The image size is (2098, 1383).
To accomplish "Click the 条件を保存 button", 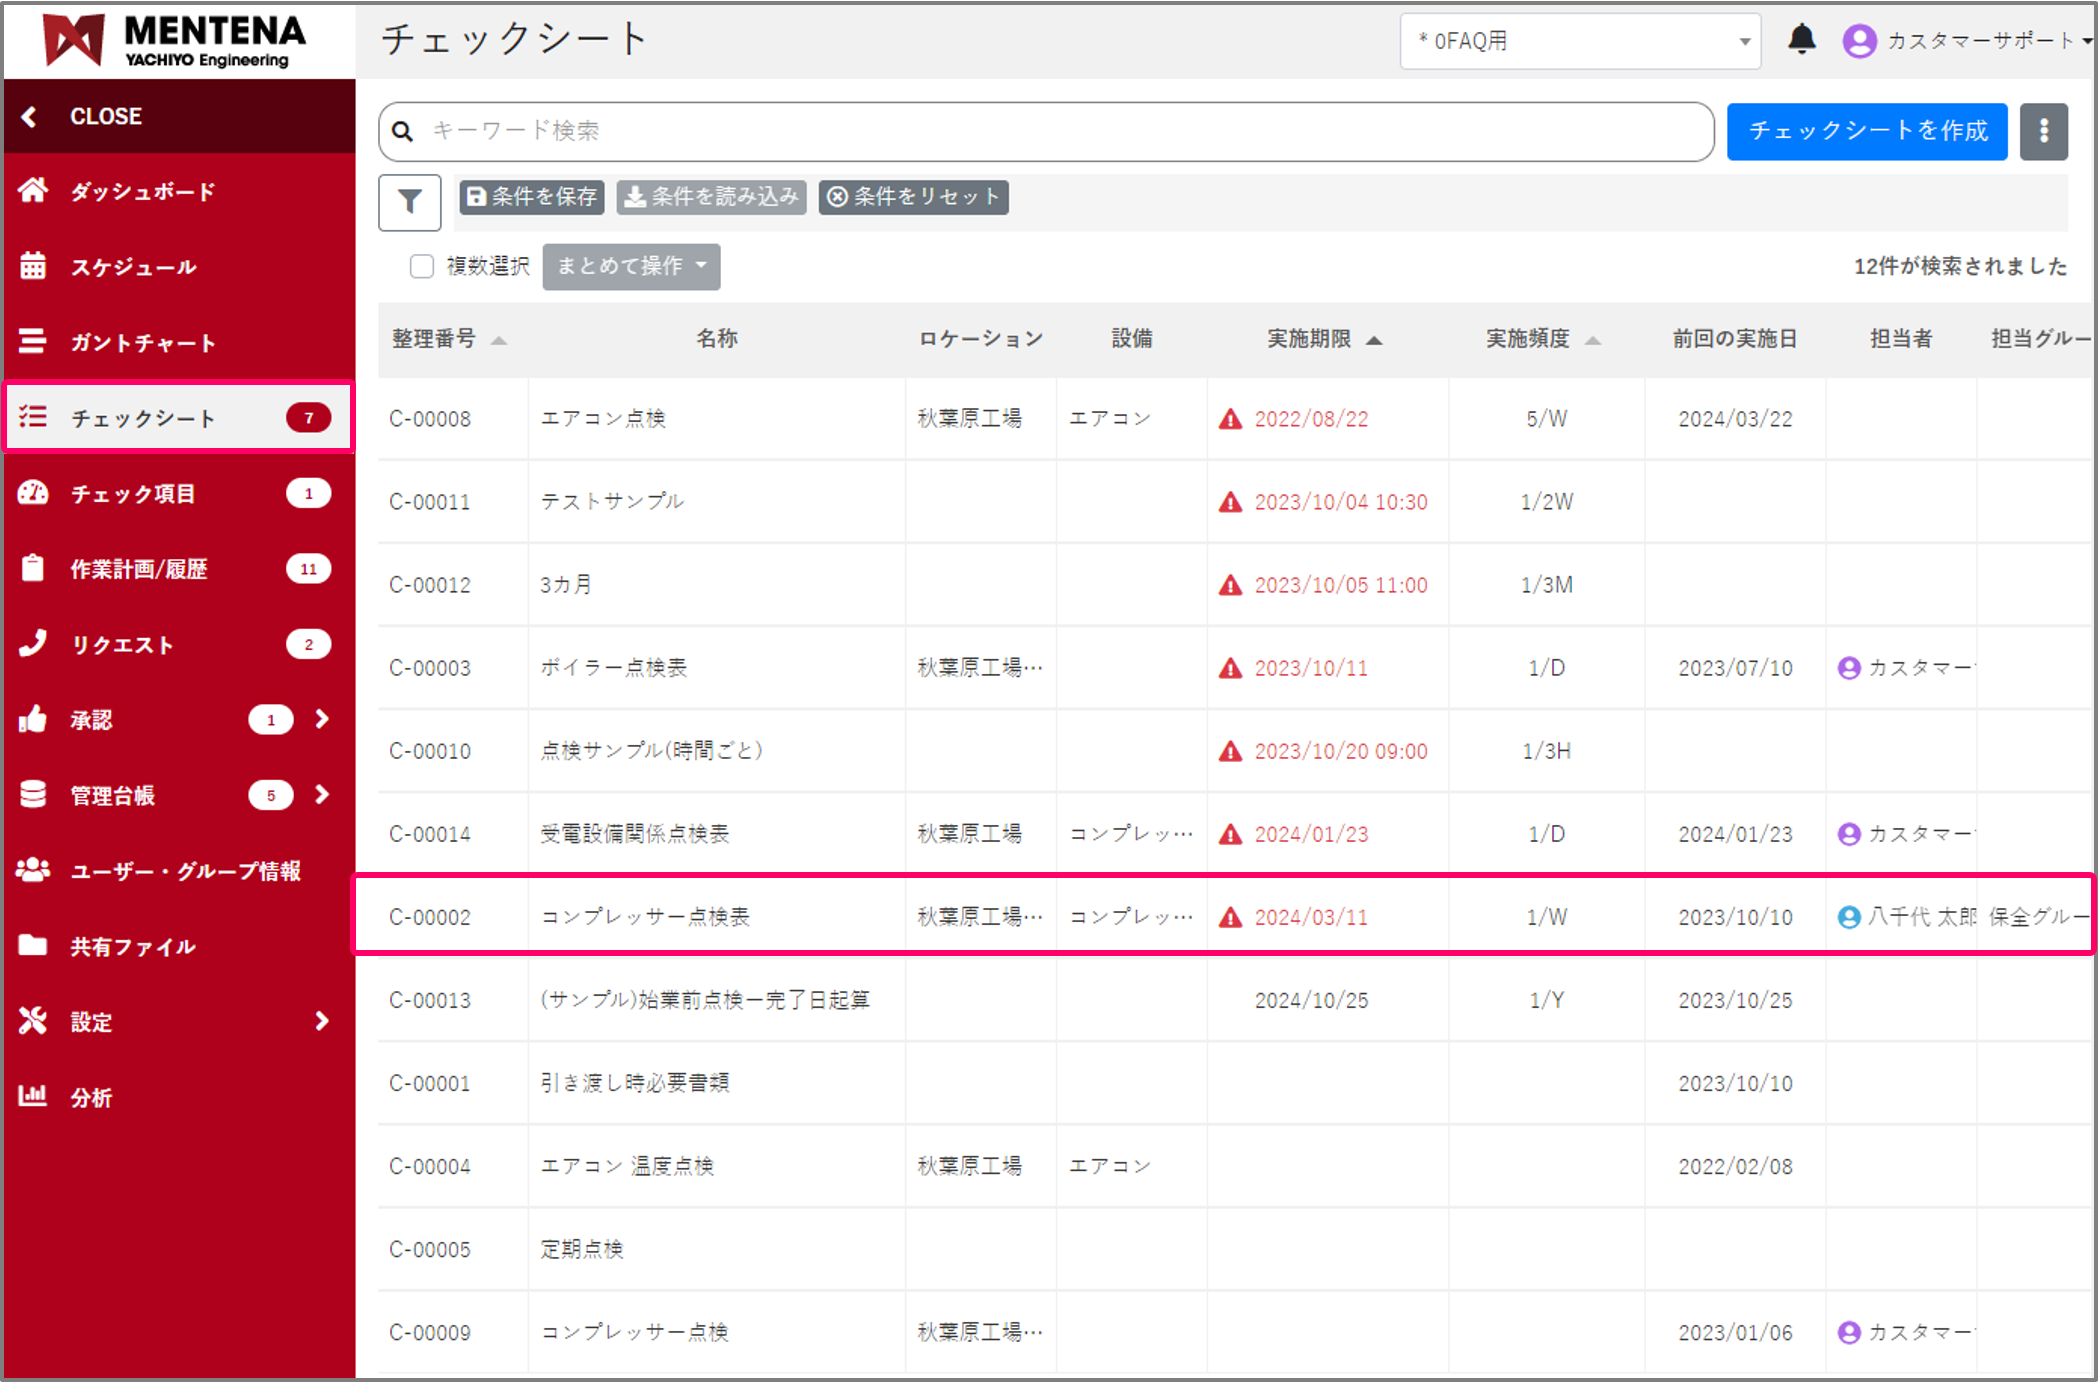I will pos(532,197).
